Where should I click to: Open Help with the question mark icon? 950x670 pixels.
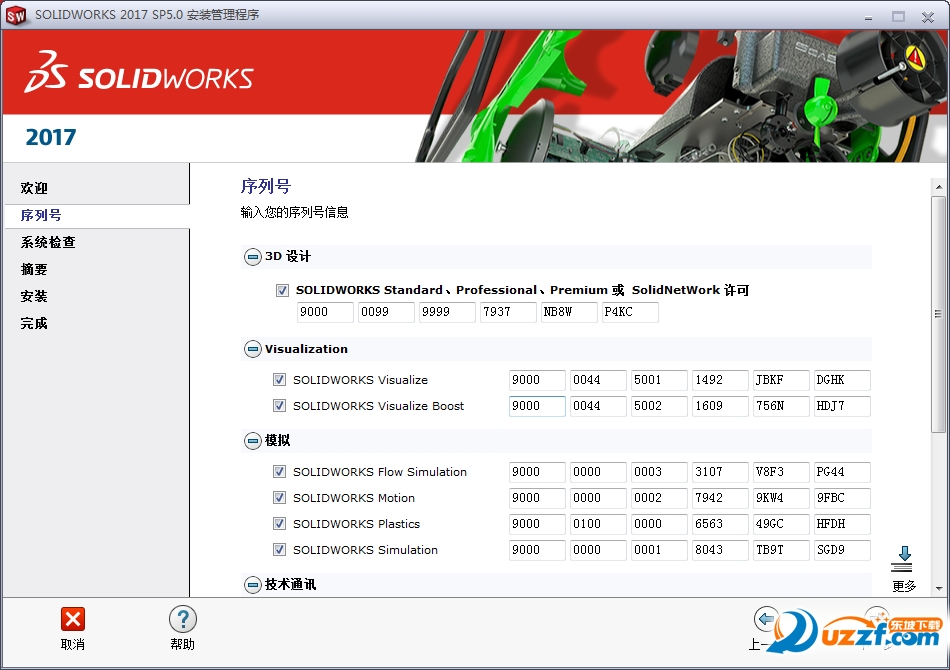click(x=182, y=619)
